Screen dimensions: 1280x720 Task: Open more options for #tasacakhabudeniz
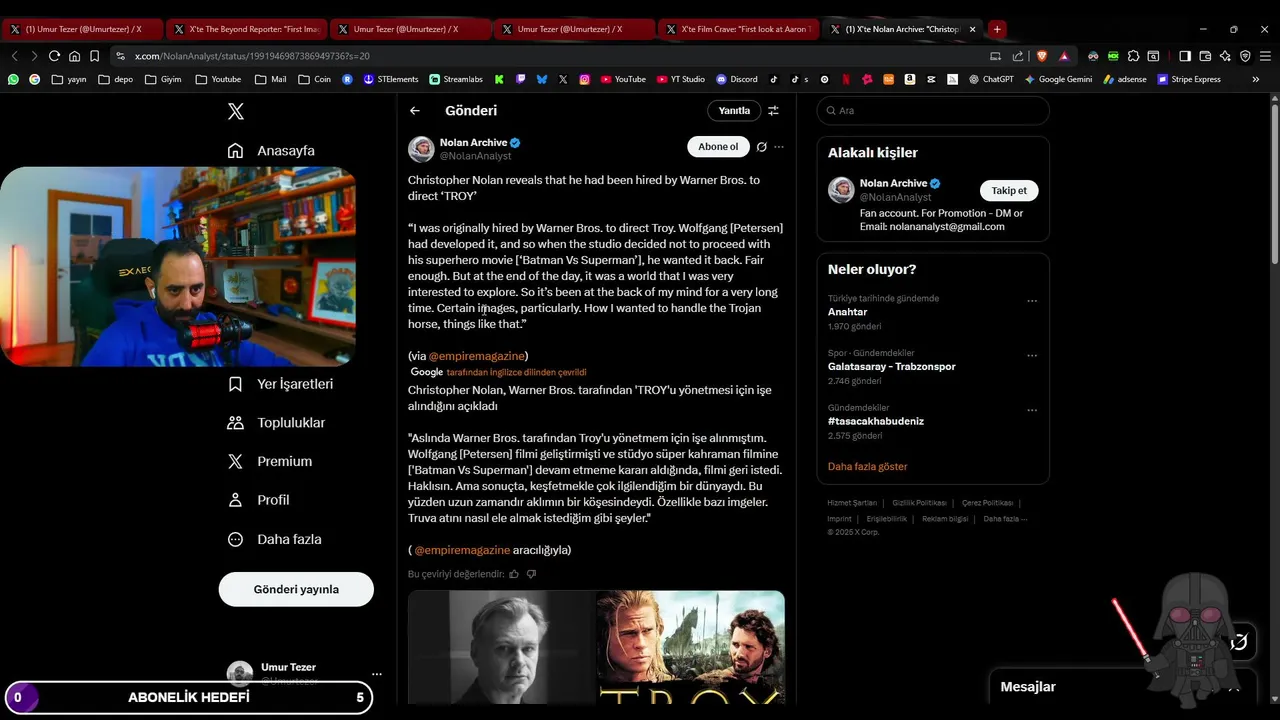pos(1032,410)
